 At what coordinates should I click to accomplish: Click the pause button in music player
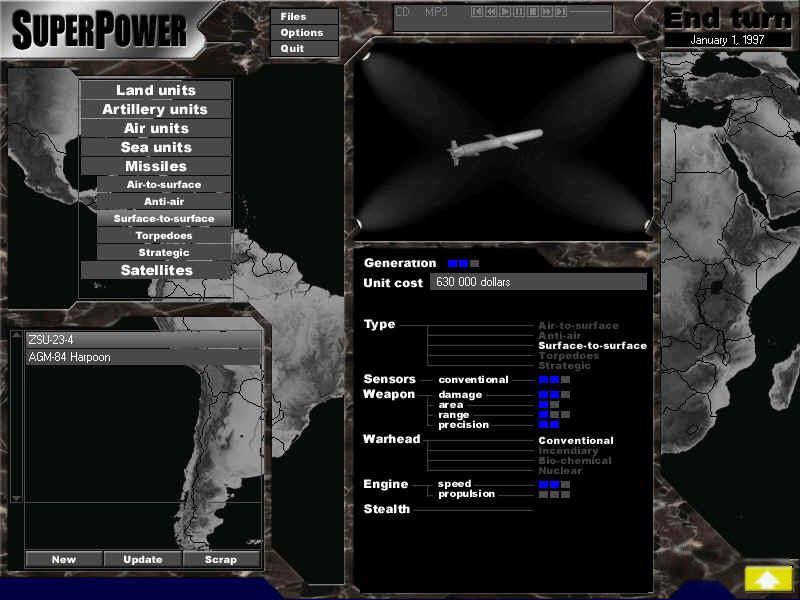point(519,12)
